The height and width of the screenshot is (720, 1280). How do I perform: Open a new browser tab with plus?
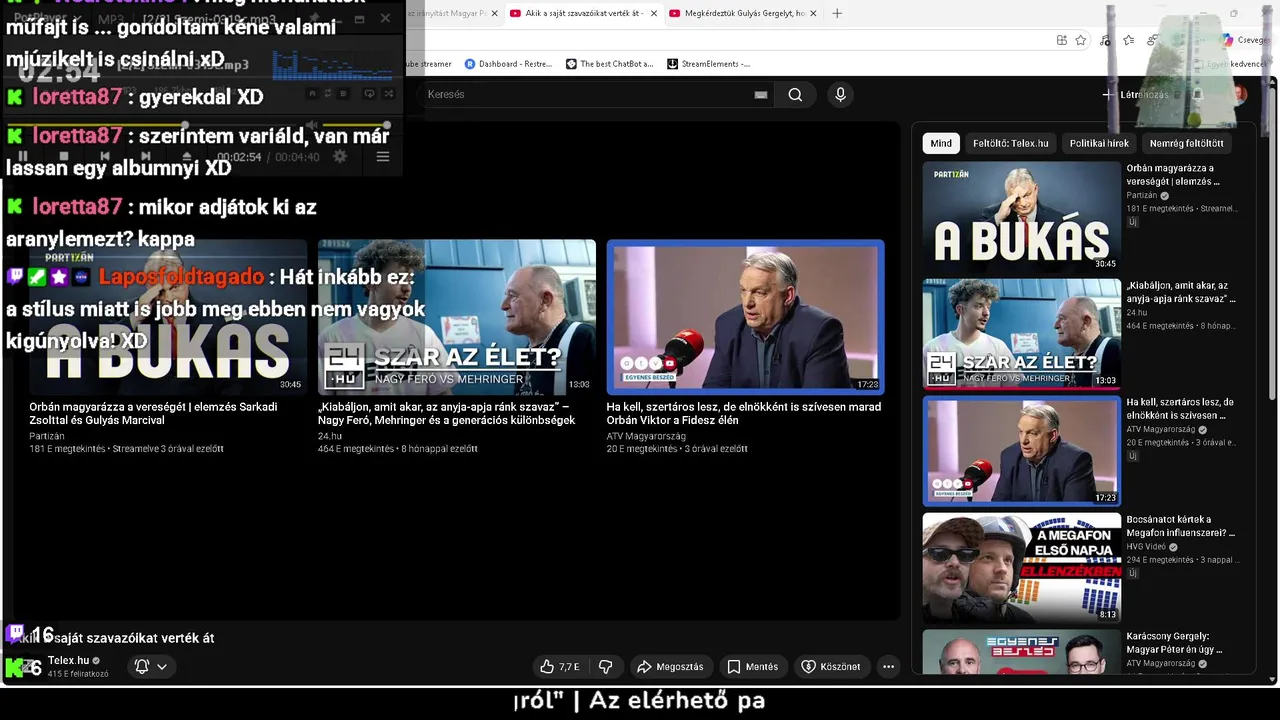coord(837,13)
